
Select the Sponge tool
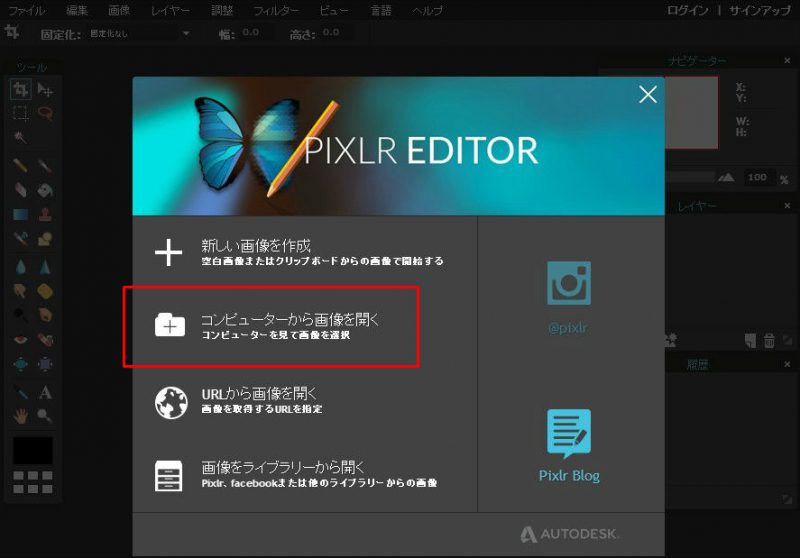click(x=45, y=291)
